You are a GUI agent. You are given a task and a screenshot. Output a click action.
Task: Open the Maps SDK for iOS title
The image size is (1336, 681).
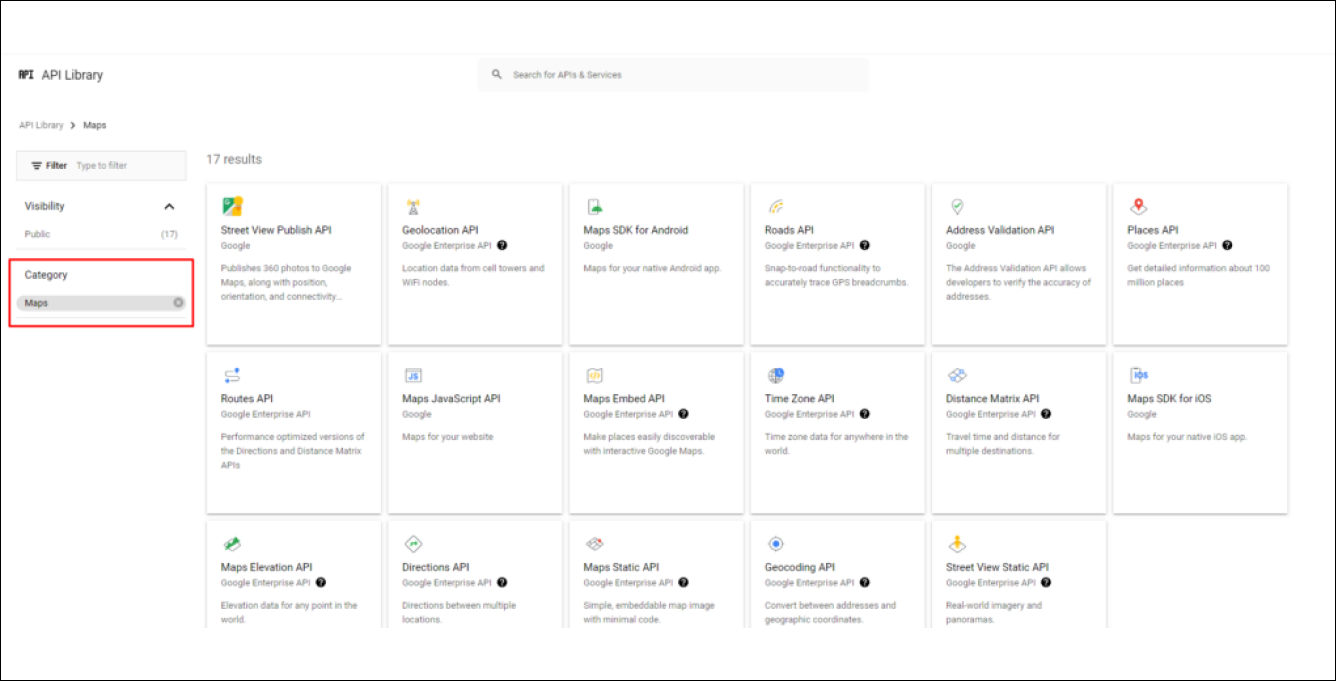click(1169, 399)
